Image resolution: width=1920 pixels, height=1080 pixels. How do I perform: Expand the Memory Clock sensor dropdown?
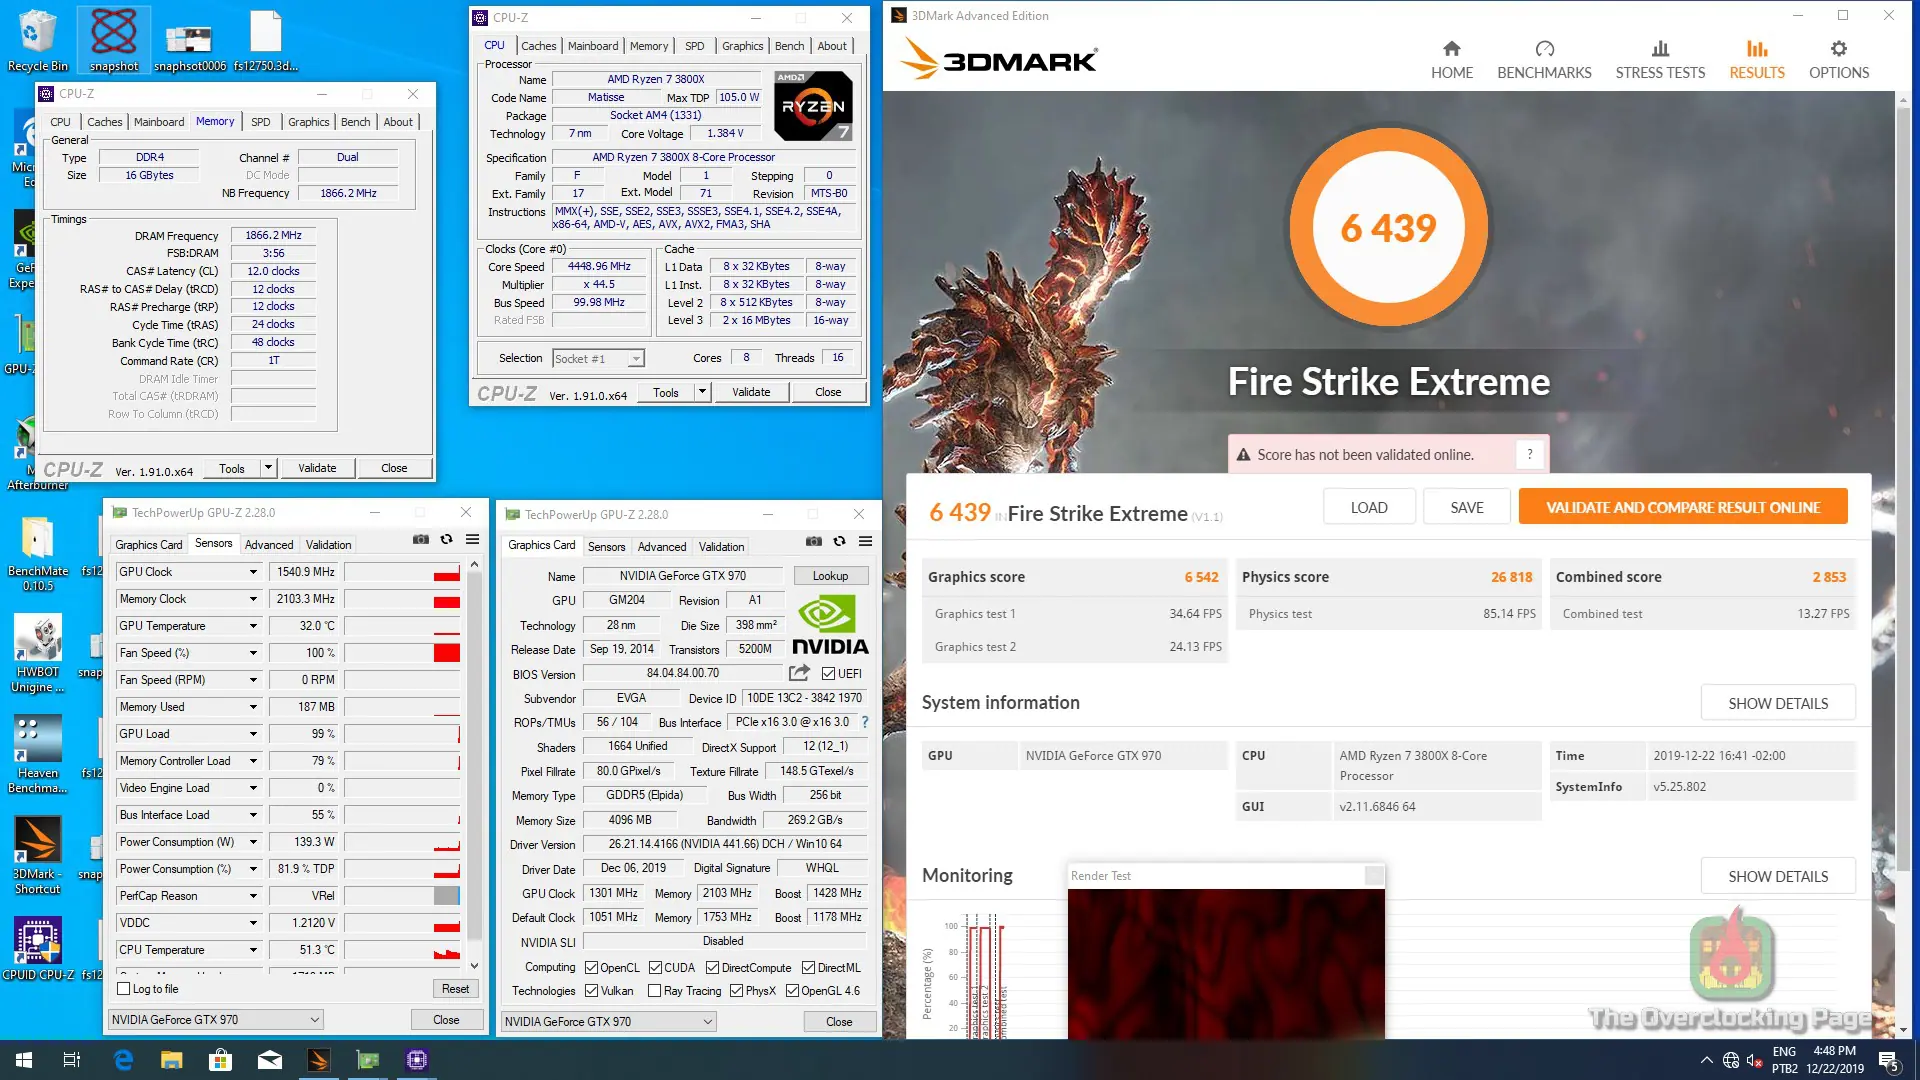(253, 599)
